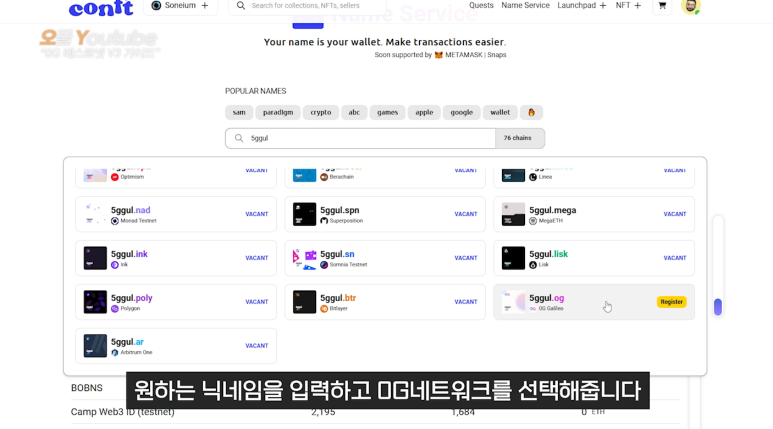Open the Soneium network dropdown
This screenshot has width=773, height=429.
pos(180,6)
